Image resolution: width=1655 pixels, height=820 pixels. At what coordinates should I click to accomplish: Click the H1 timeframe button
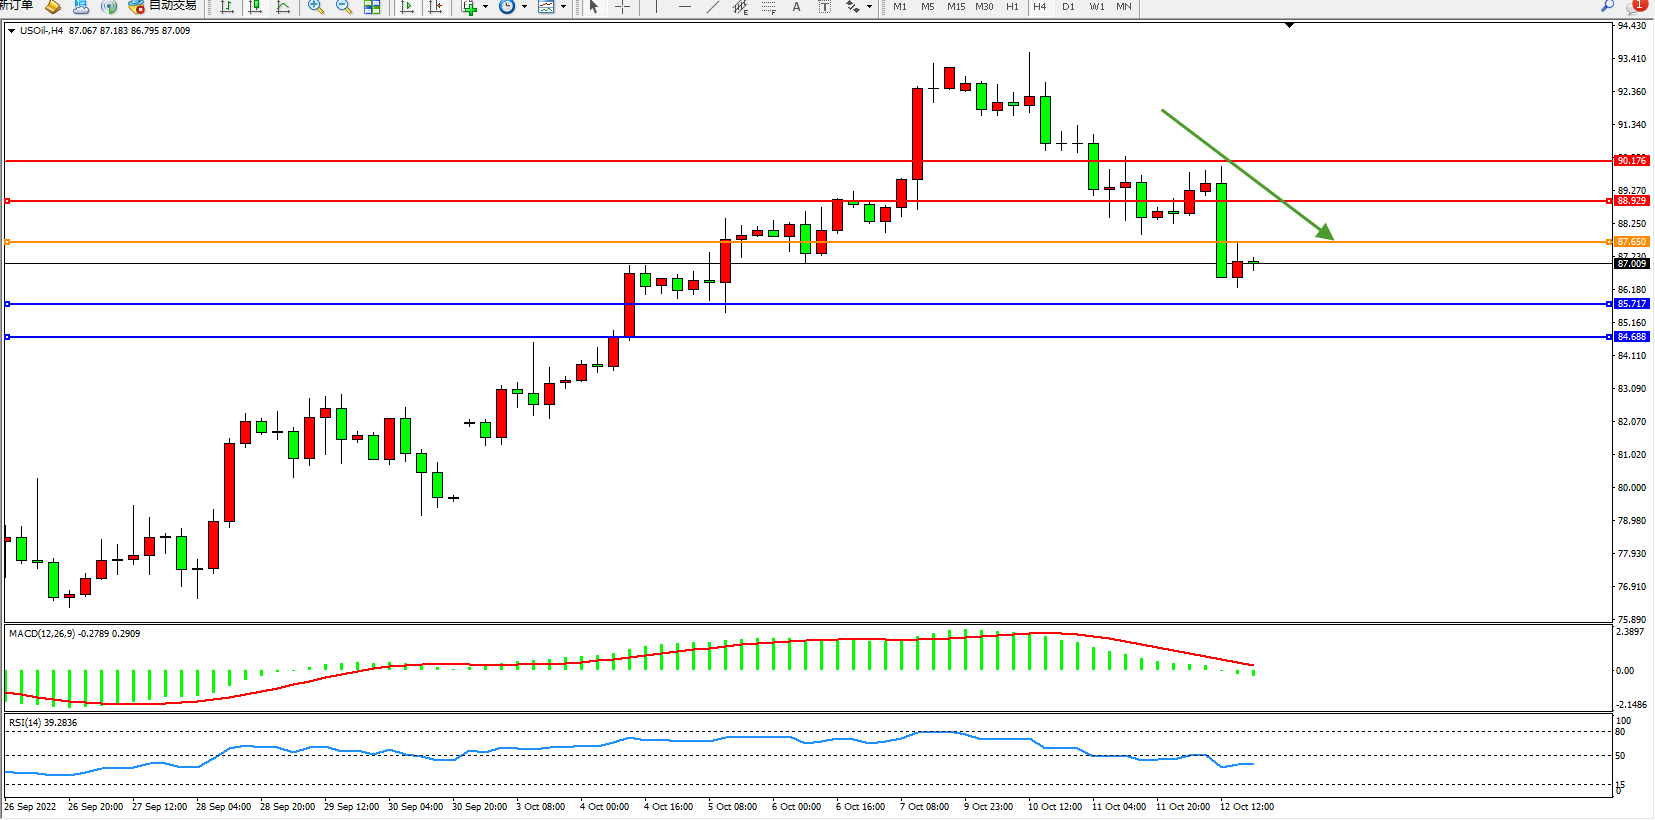(x=1012, y=7)
